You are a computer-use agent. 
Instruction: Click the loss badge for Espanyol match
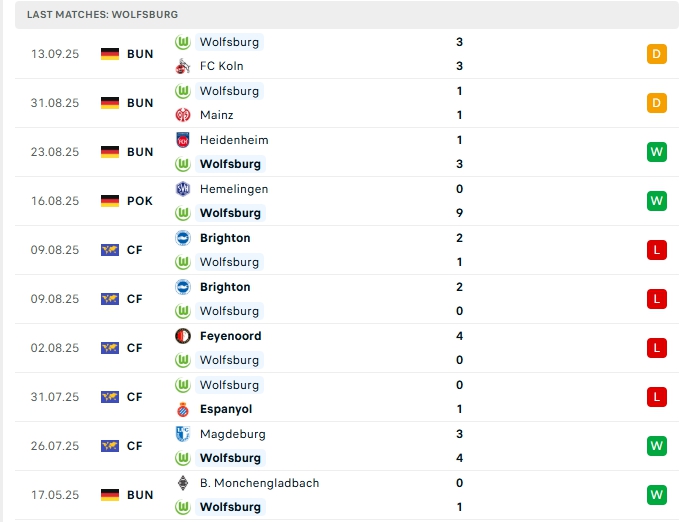657,397
